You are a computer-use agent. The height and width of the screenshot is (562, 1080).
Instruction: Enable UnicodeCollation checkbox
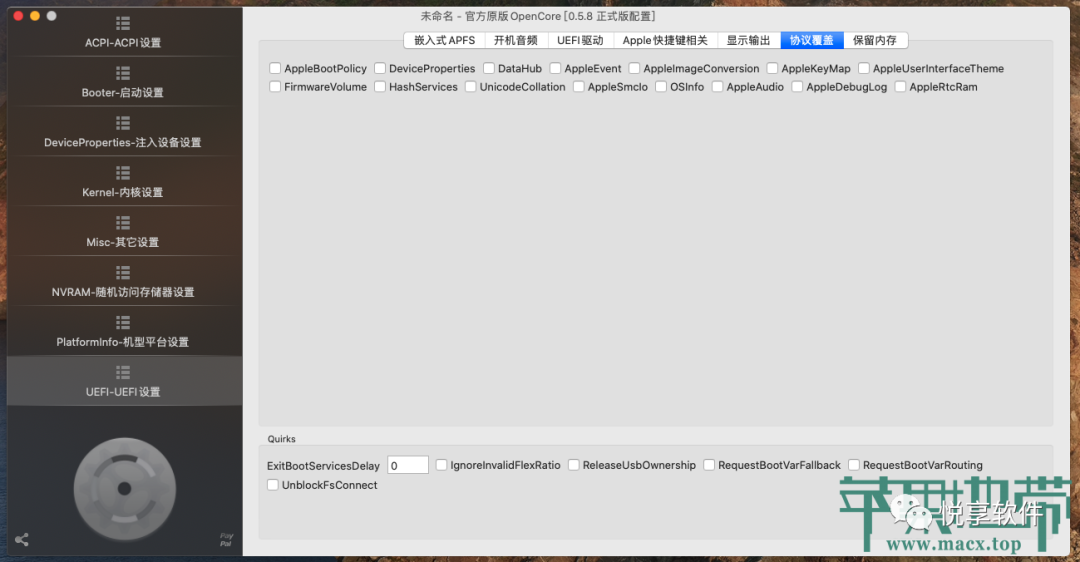pos(470,87)
